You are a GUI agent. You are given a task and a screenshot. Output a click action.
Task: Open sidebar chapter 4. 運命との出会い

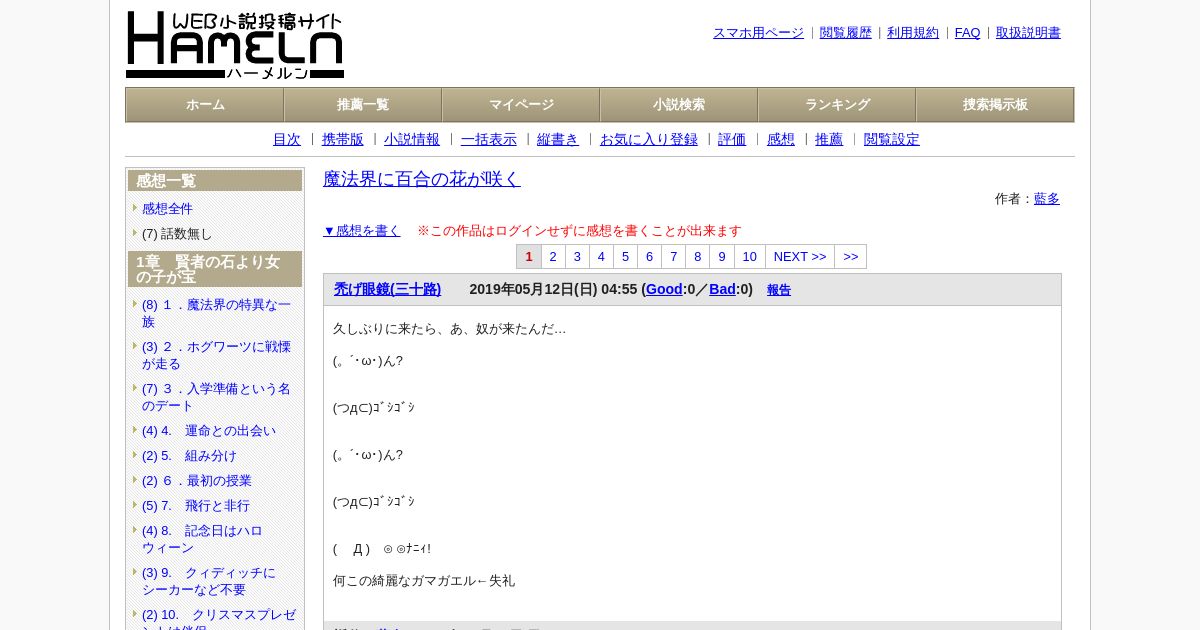(x=209, y=431)
